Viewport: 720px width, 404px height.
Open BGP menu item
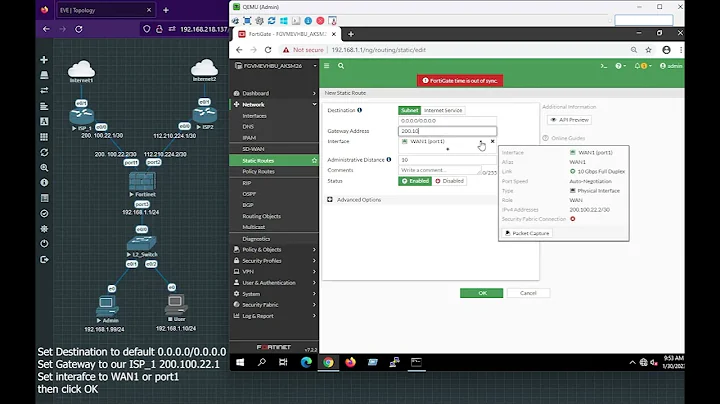(x=248, y=205)
